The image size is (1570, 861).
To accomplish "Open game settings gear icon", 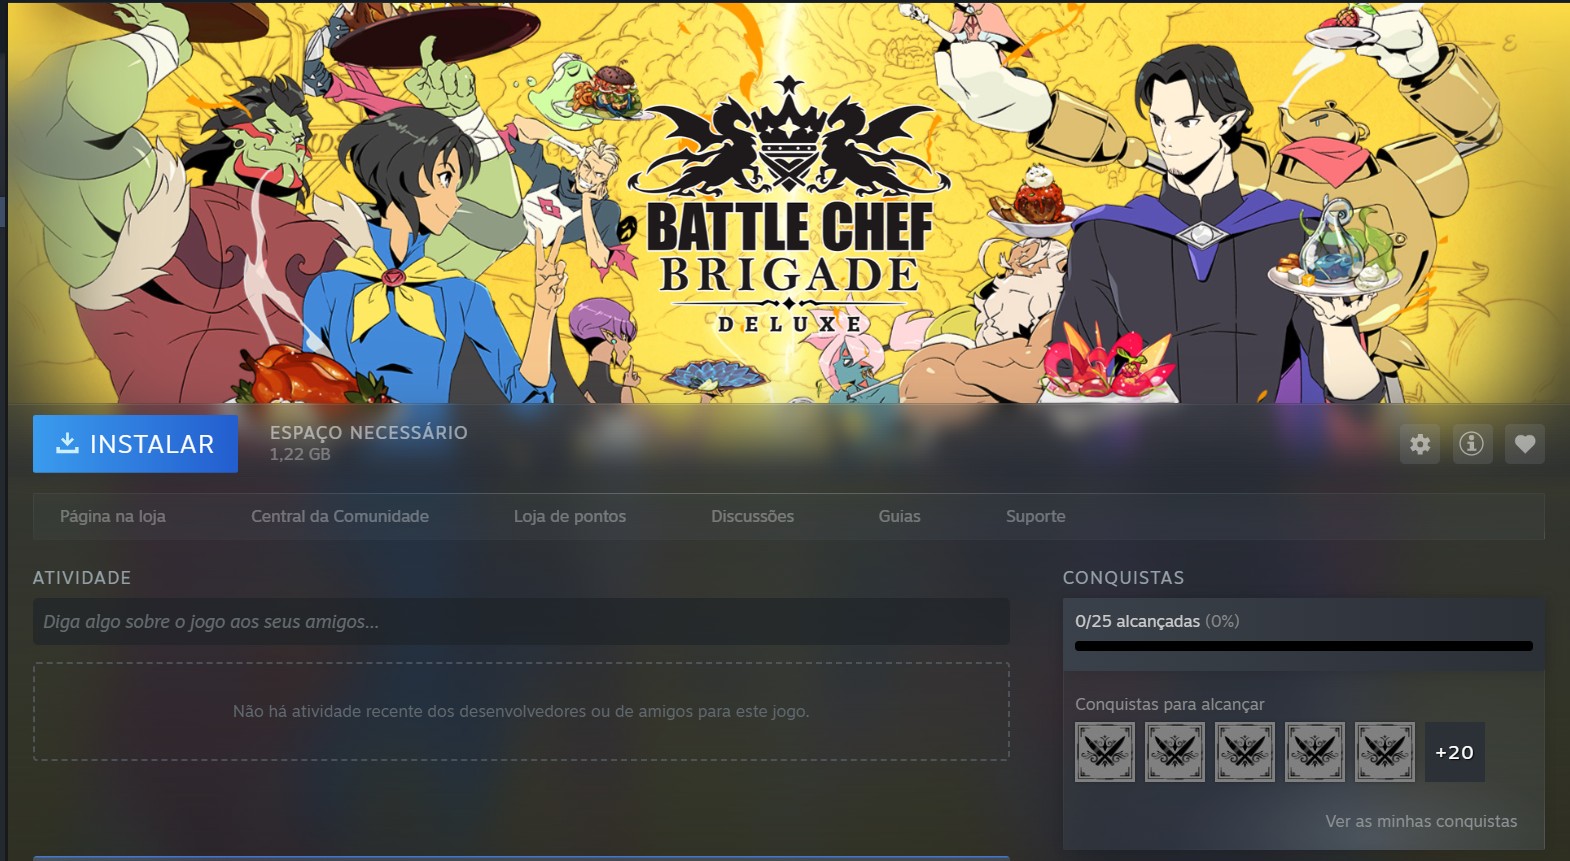I will point(1420,444).
